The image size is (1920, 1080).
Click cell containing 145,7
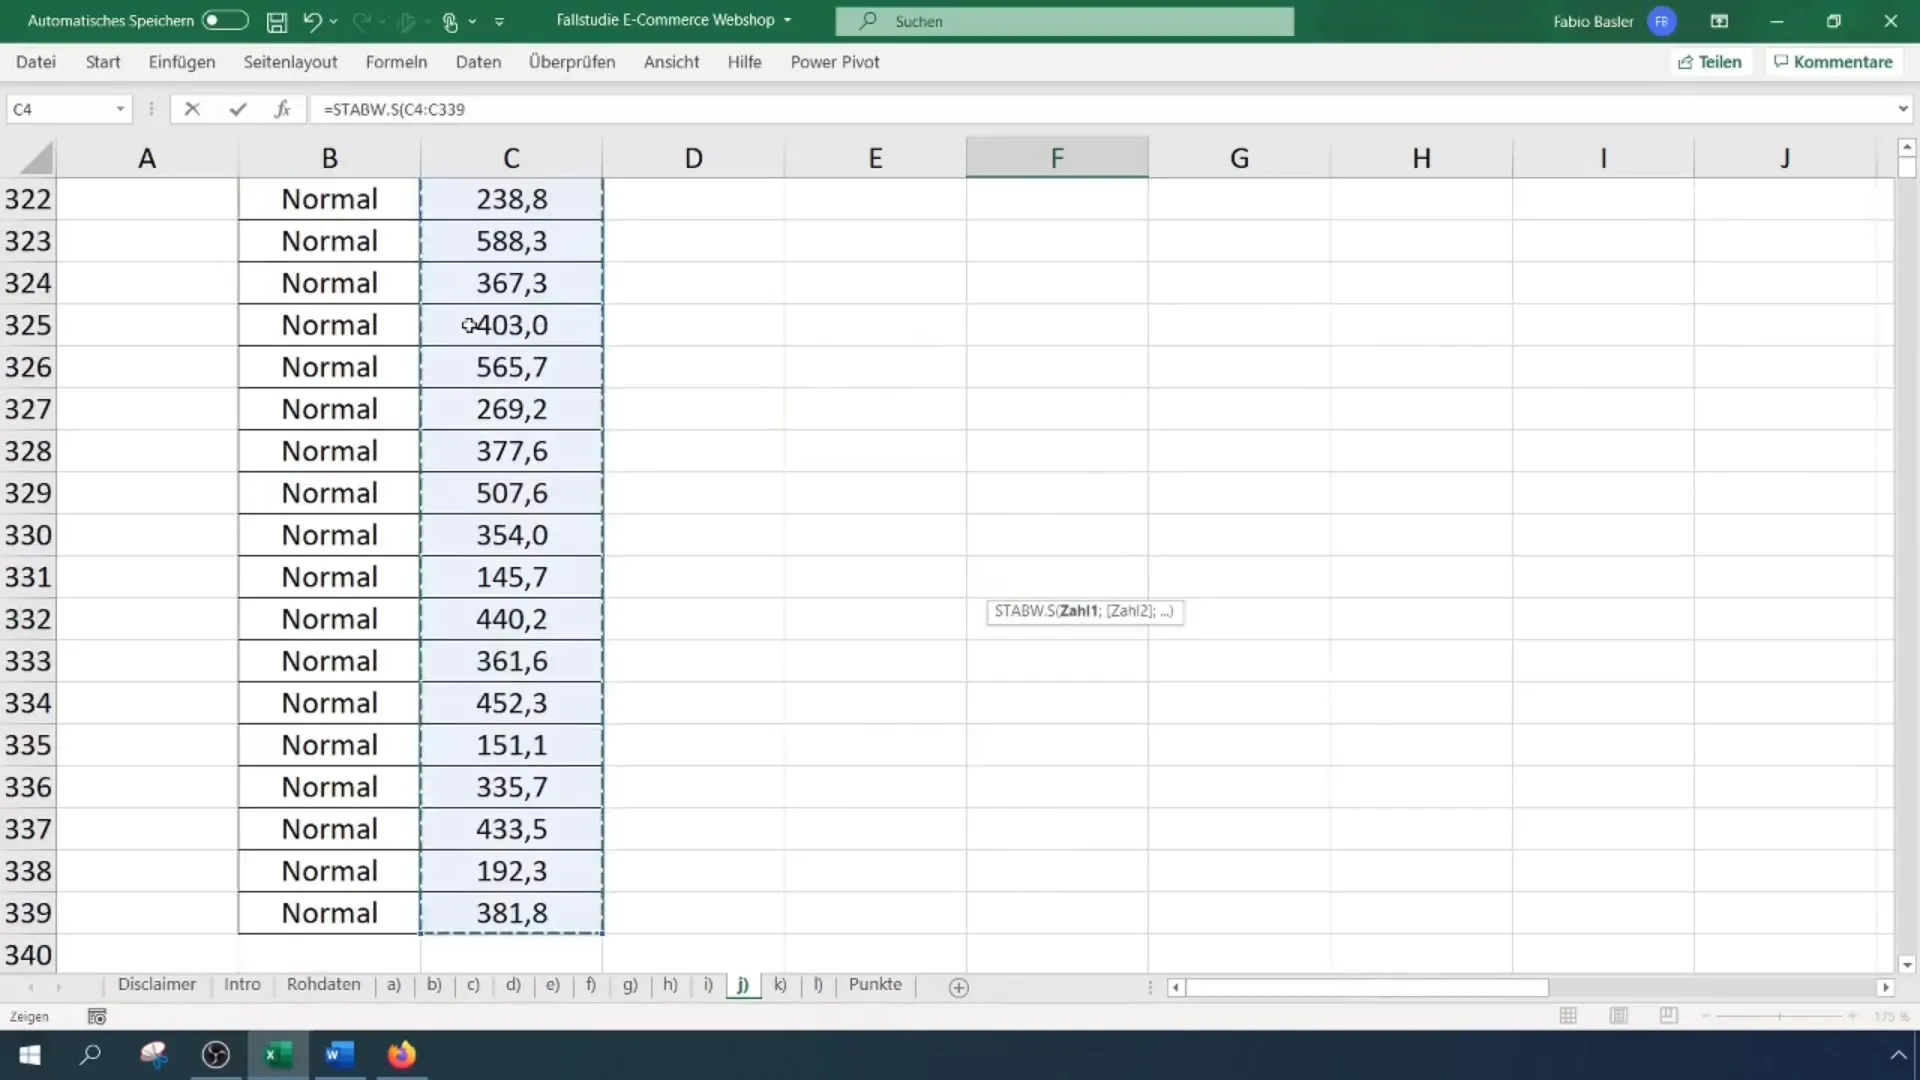click(511, 577)
